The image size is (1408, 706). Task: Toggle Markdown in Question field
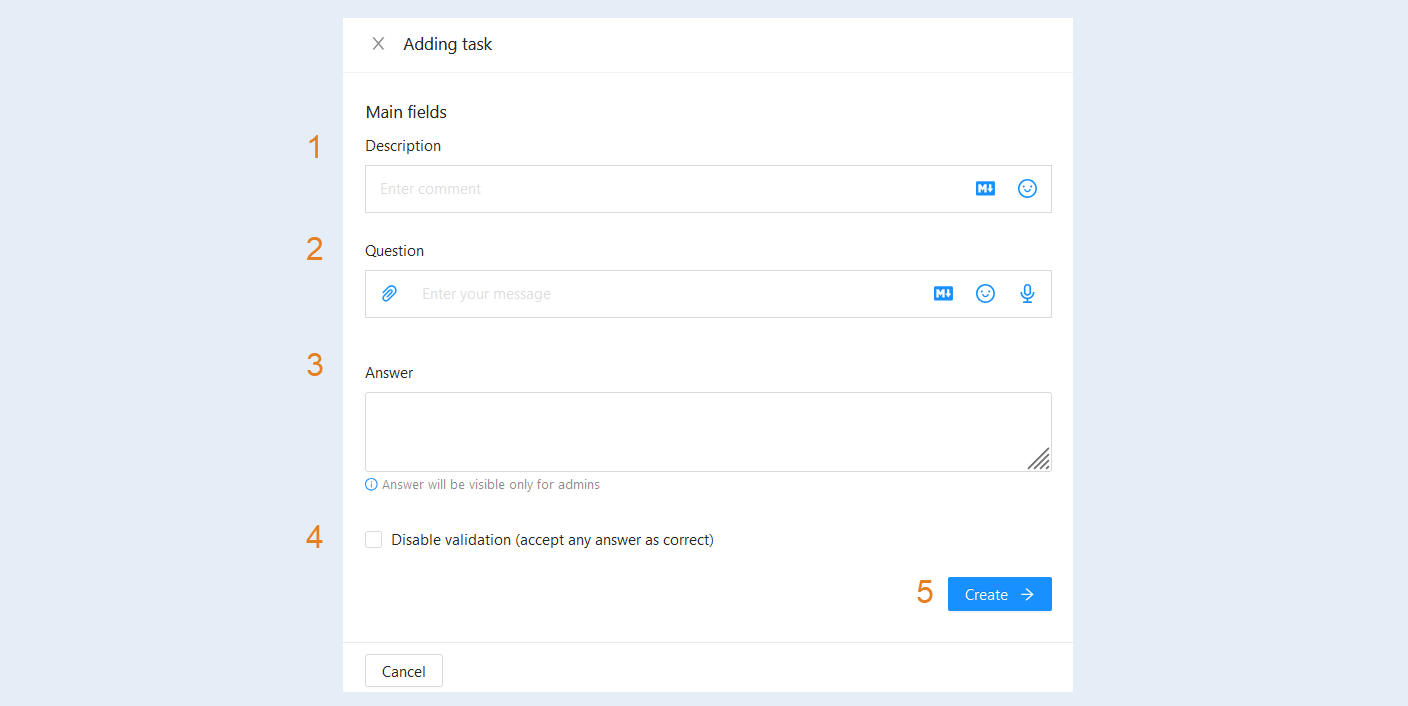click(x=943, y=293)
